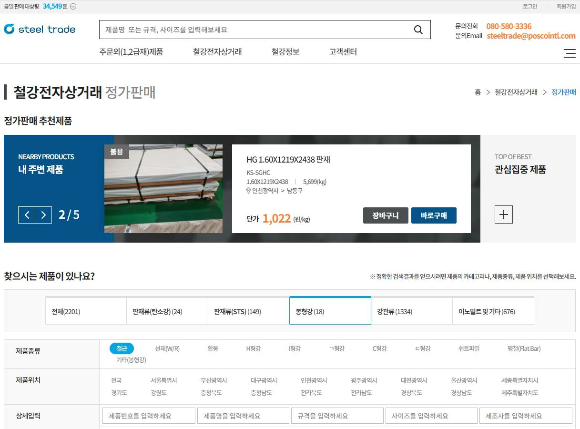Click the round icon beside the 34,549 count

[73, 6]
